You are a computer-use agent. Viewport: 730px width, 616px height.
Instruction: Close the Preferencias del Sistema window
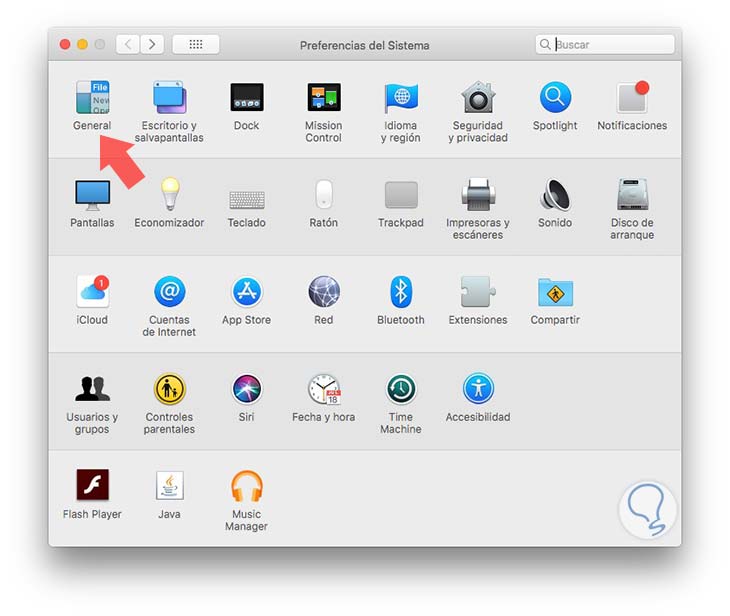tap(65, 45)
